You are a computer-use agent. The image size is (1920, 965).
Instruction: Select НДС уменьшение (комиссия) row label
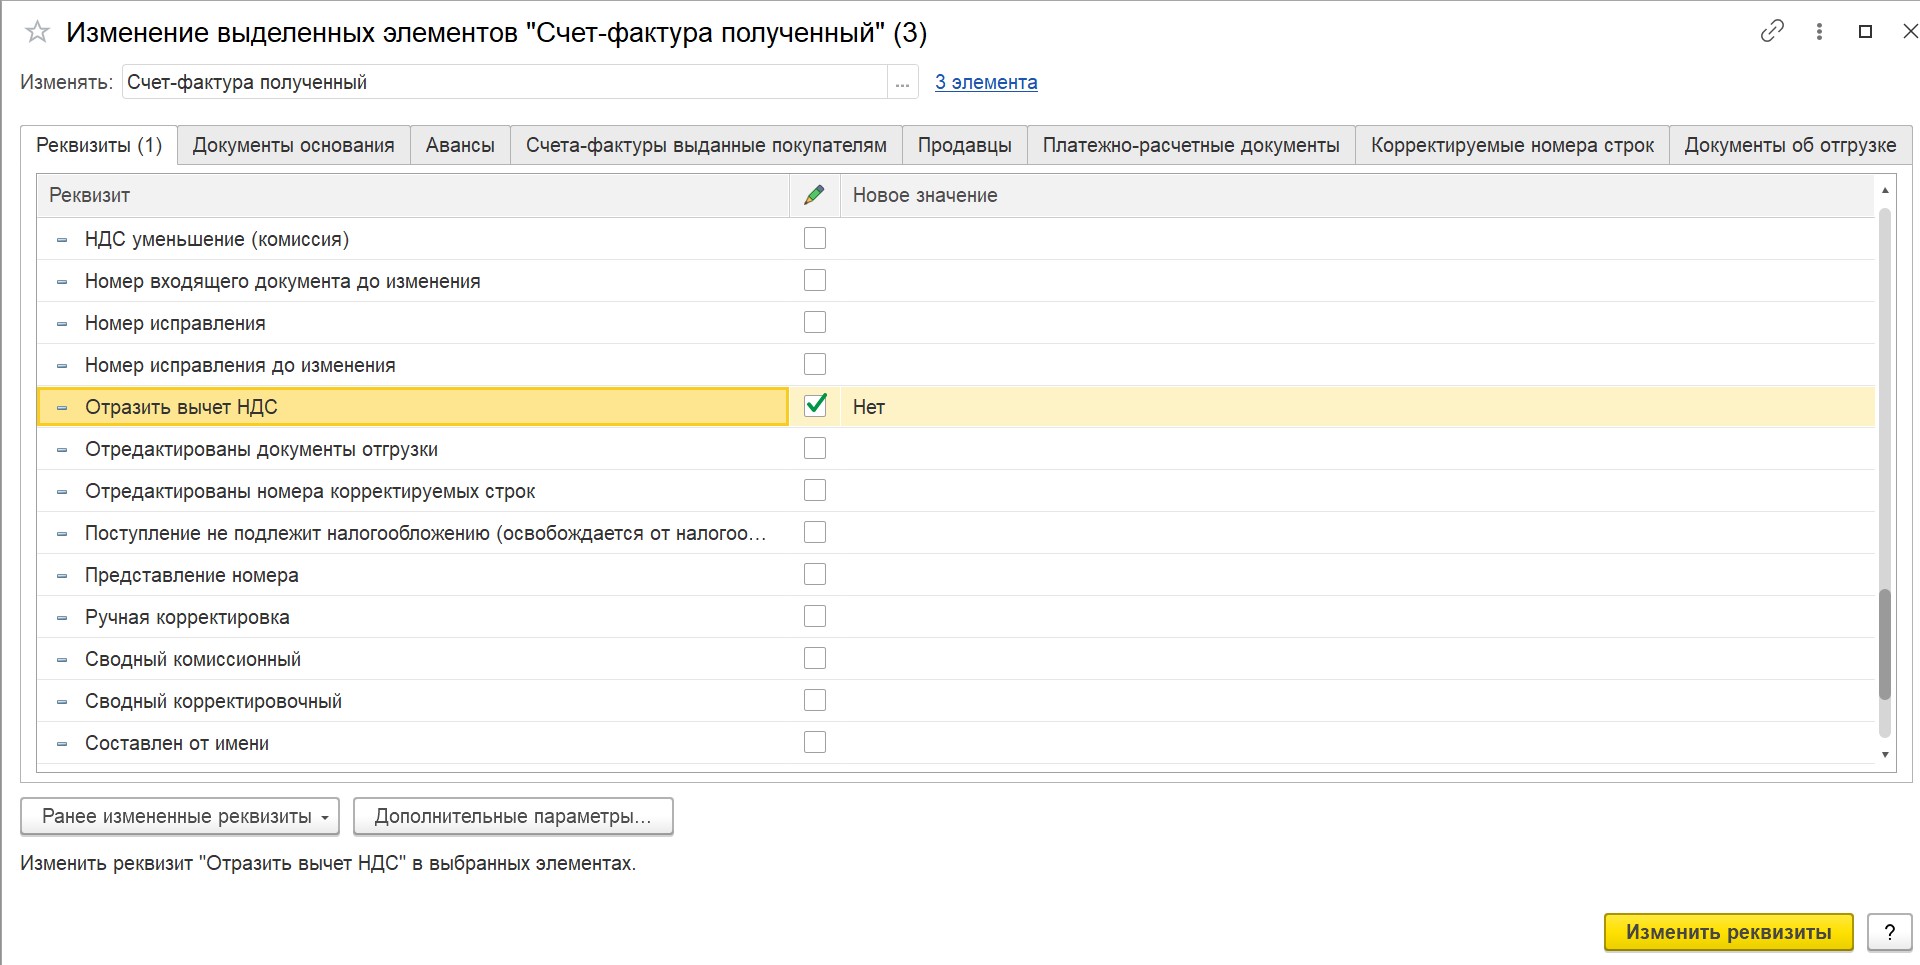tap(217, 239)
